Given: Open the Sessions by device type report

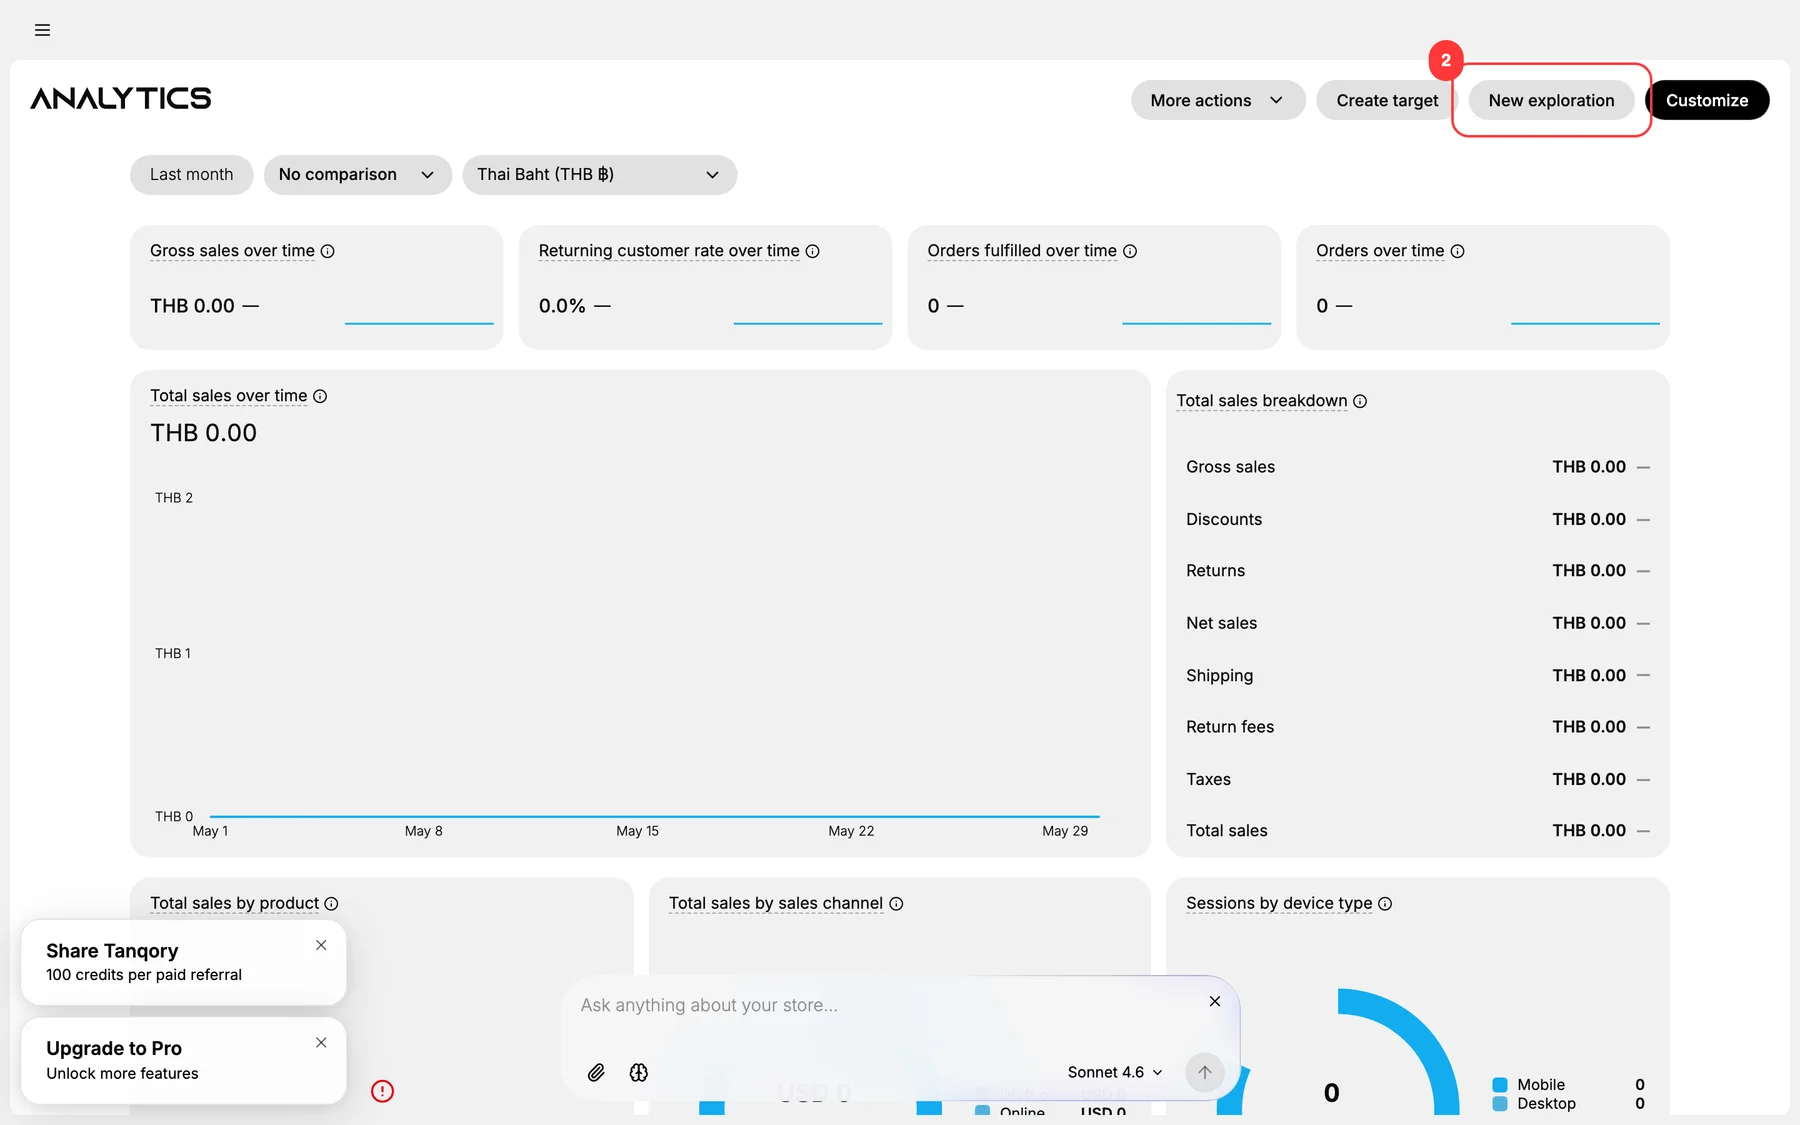Looking at the screenshot, I should point(1279,904).
